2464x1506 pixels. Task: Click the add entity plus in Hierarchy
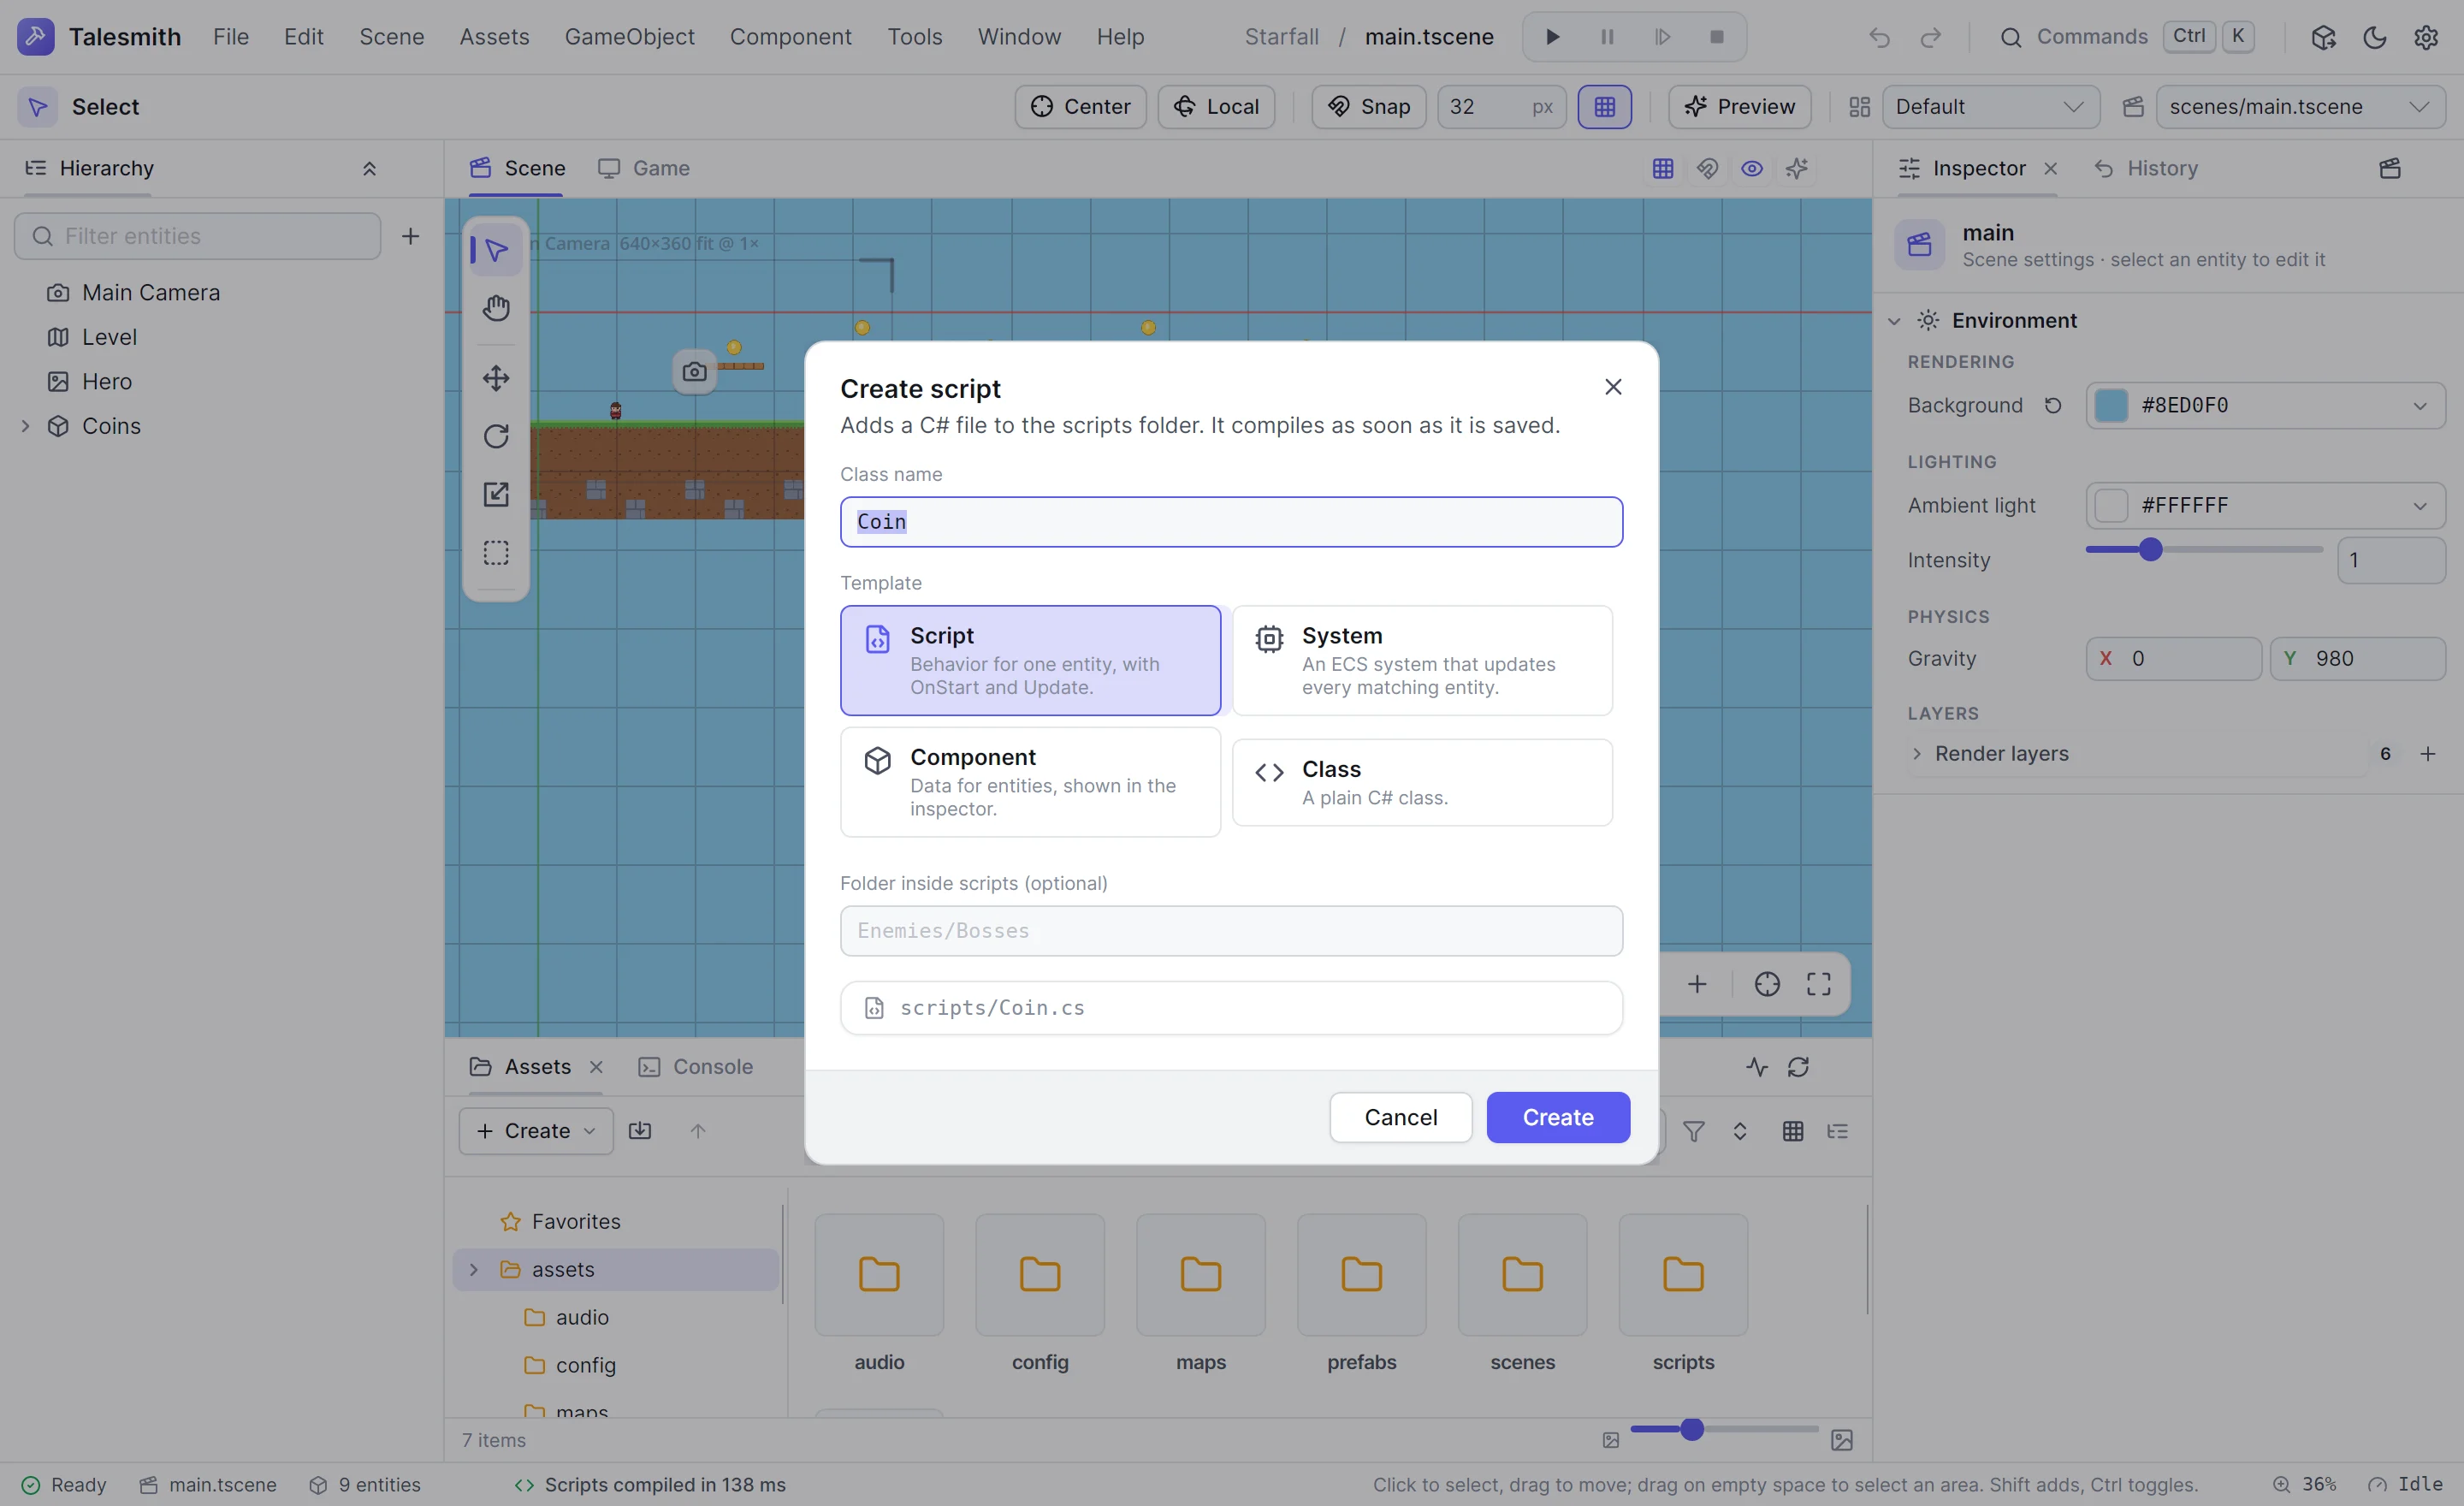(410, 236)
